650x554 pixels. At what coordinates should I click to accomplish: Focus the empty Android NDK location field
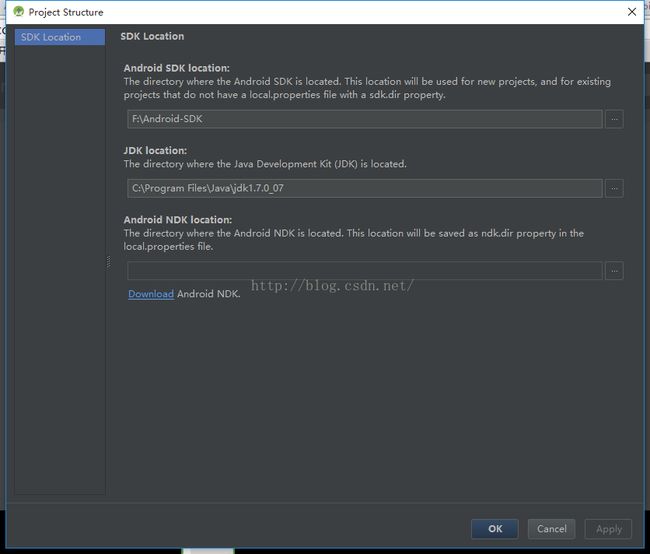pyautogui.click(x=365, y=271)
